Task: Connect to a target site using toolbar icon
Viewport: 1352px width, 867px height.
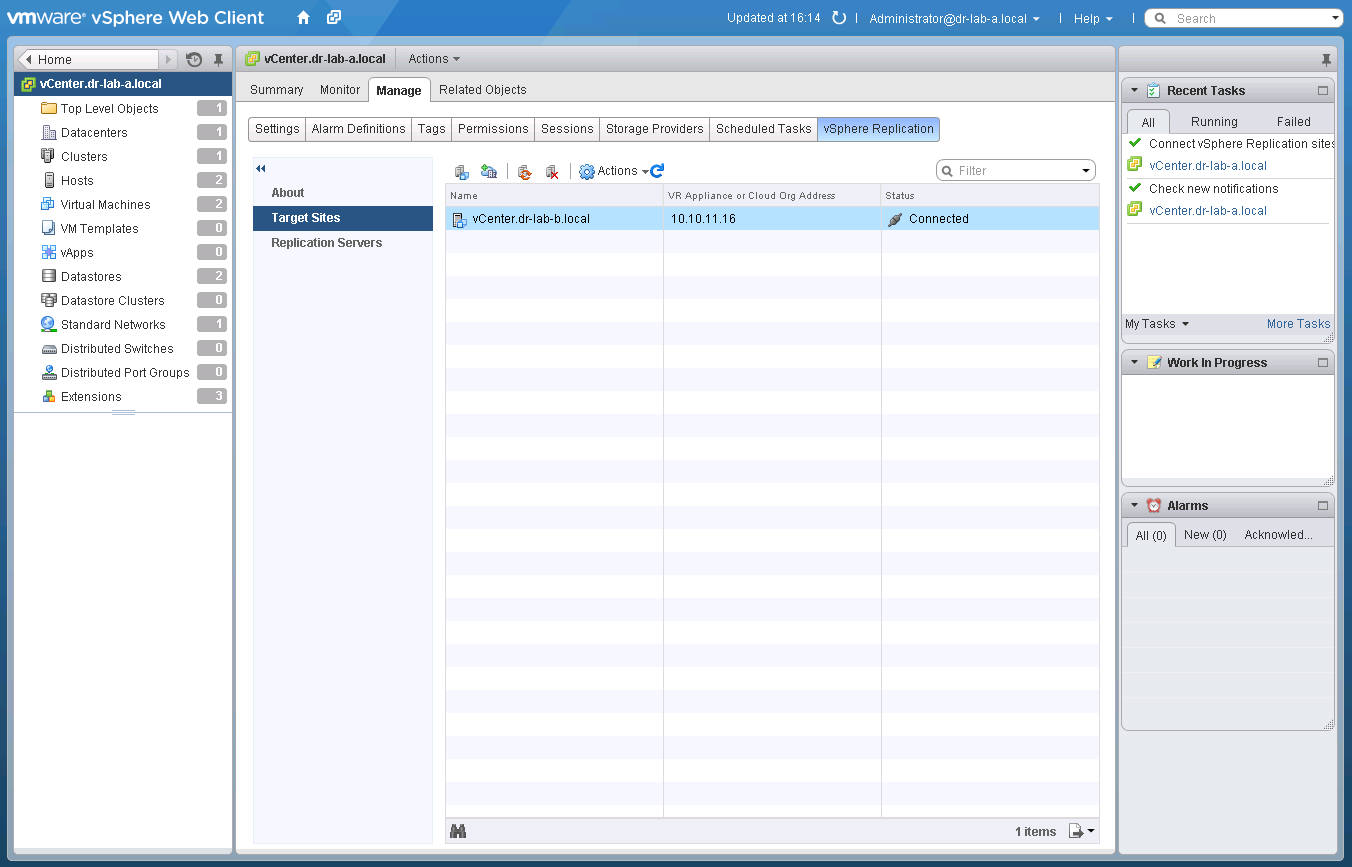Action: [x=463, y=171]
